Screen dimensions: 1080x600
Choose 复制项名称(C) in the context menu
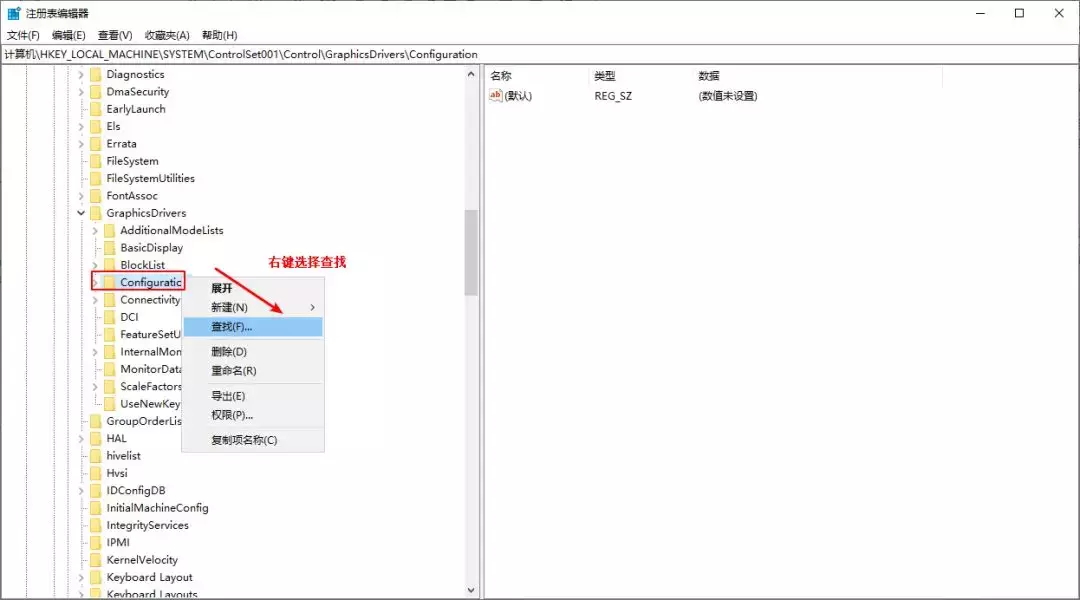pyautogui.click(x=253, y=439)
